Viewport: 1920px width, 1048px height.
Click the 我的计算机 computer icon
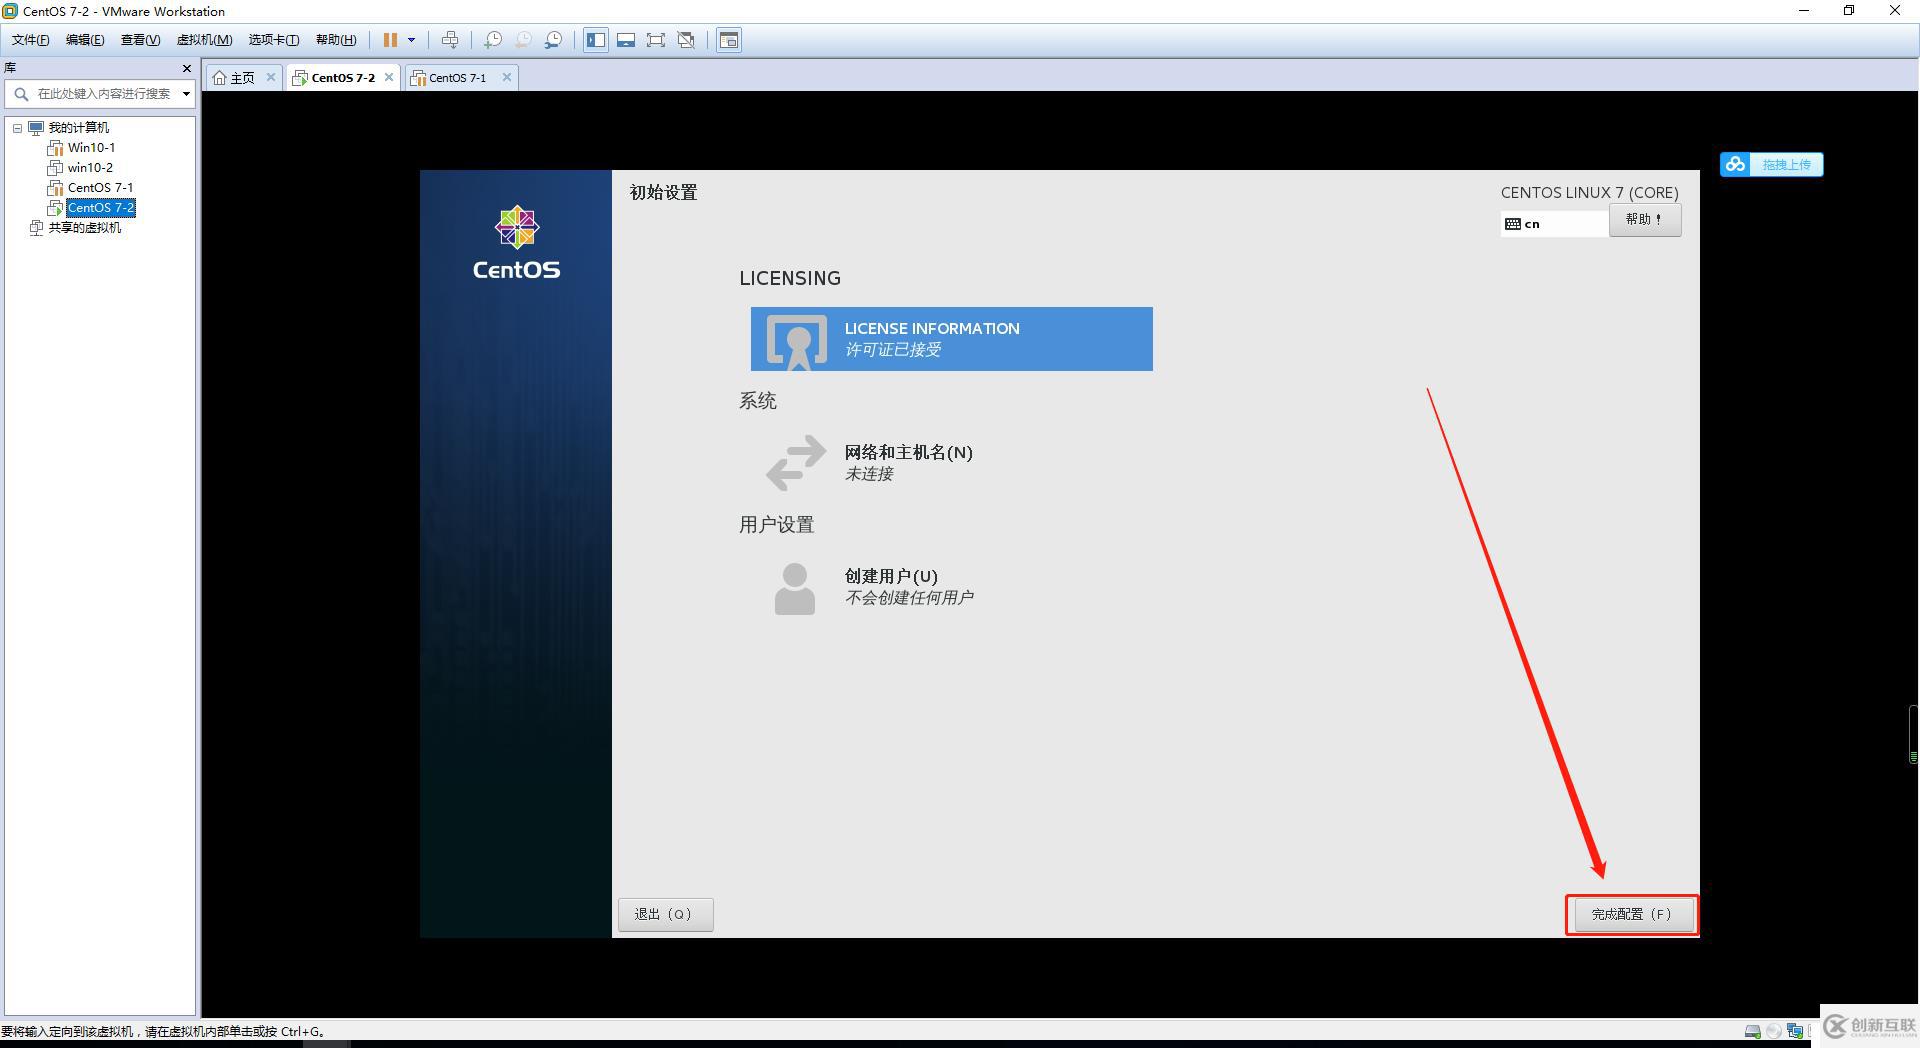tap(36, 128)
